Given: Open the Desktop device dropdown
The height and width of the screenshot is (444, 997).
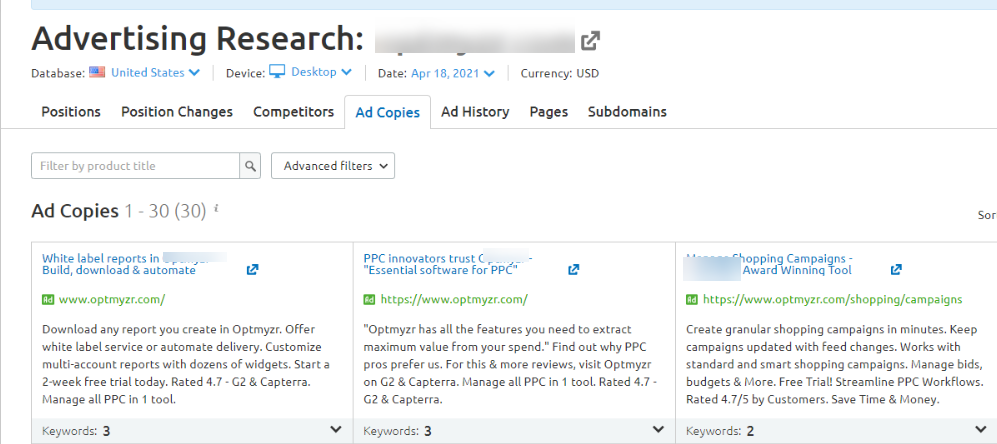Looking at the screenshot, I should click(x=321, y=72).
